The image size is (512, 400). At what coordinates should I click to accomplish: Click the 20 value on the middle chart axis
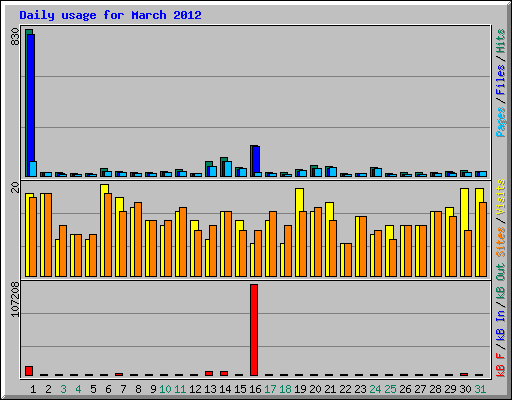(x=15, y=187)
